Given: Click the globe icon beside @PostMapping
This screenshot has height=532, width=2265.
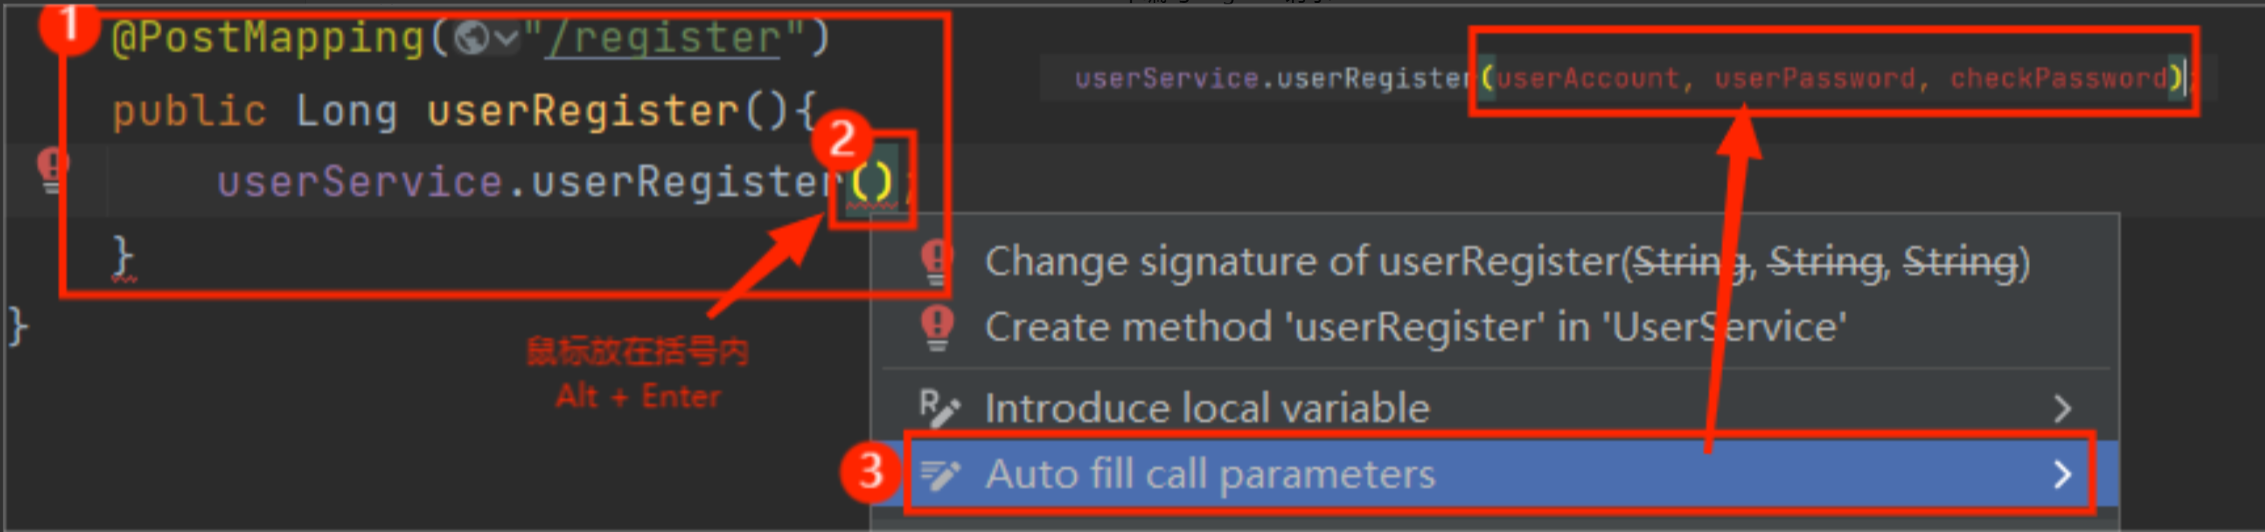Looking at the screenshot, I should [x=471, y=38].
